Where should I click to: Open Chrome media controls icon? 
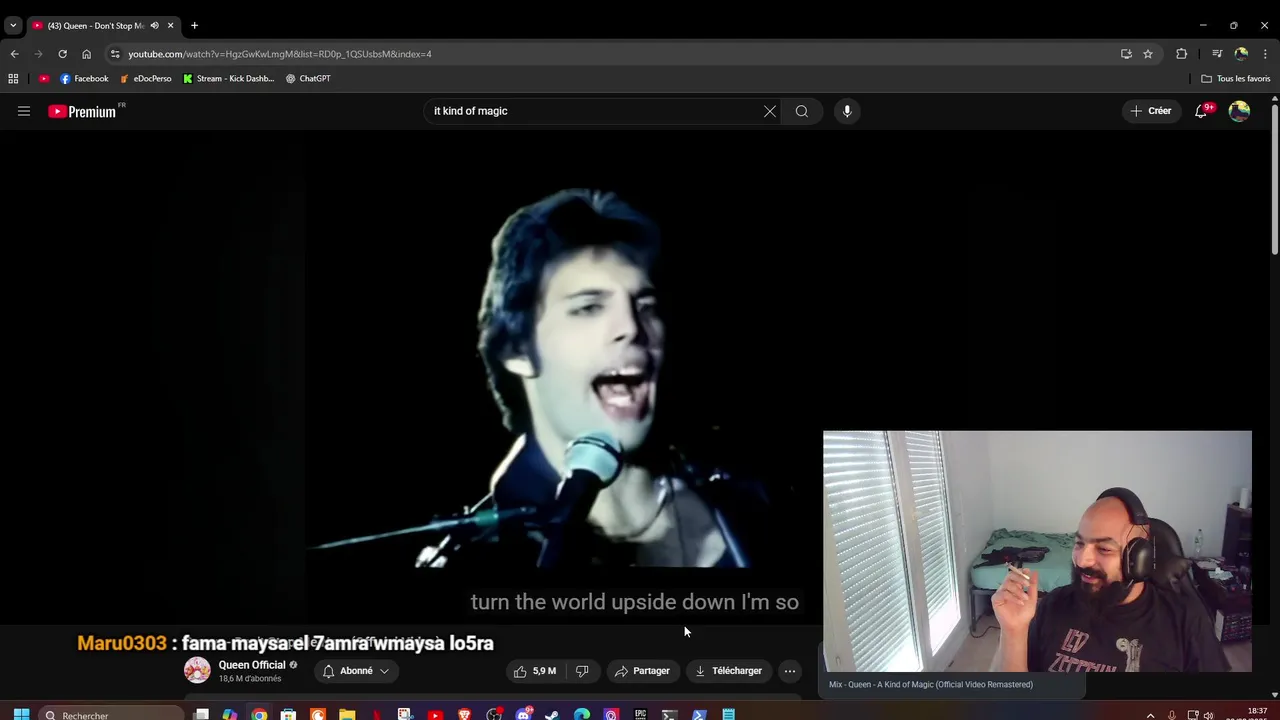[1217, 54]
